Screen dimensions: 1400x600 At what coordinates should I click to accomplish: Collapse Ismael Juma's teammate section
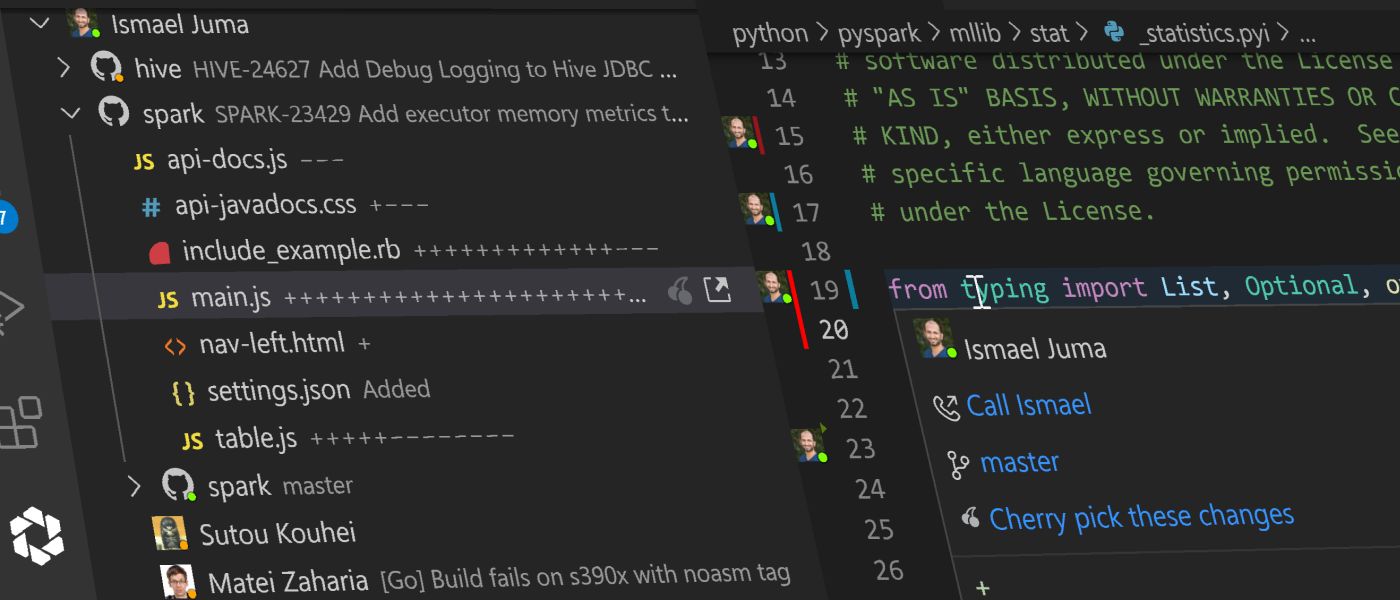(39, 23)
